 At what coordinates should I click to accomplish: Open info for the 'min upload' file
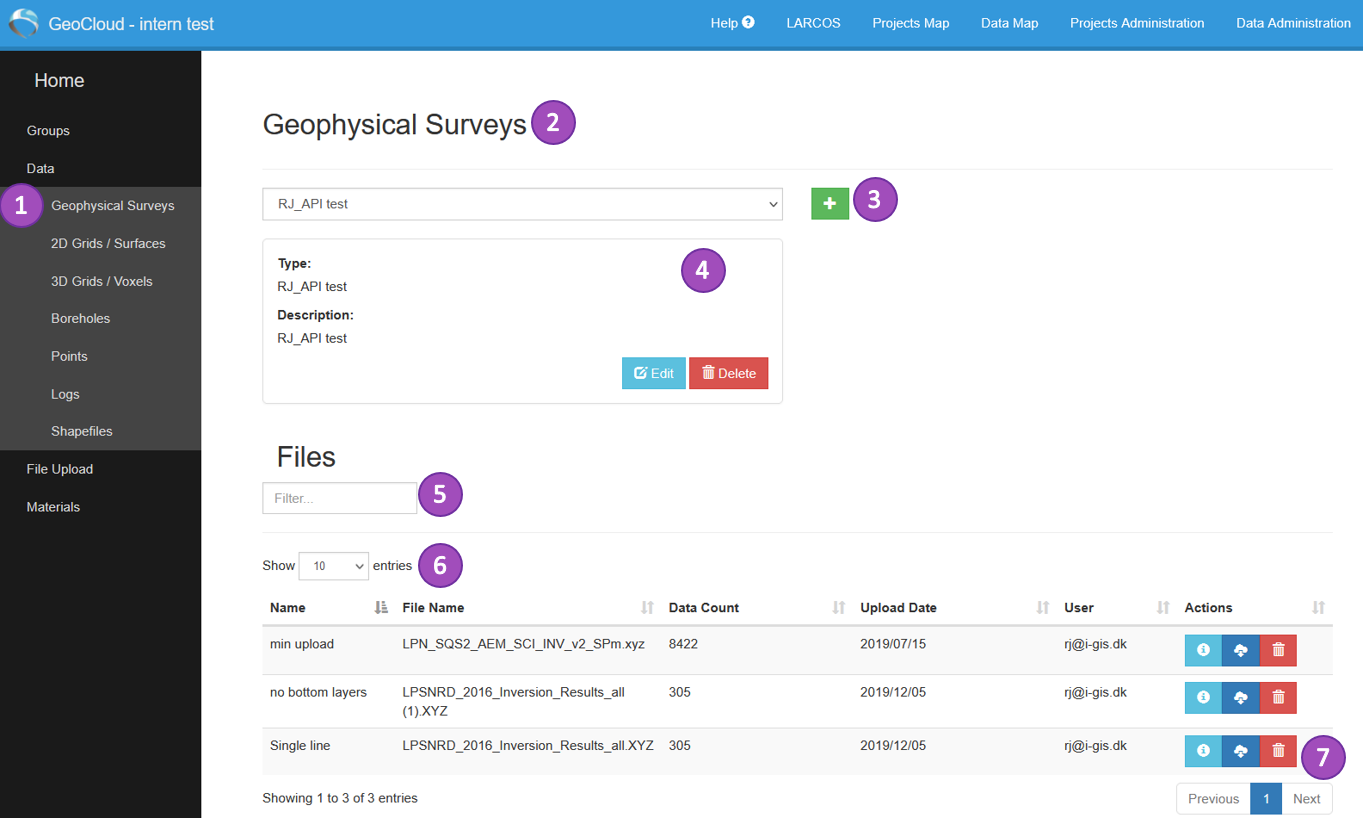1203,650
